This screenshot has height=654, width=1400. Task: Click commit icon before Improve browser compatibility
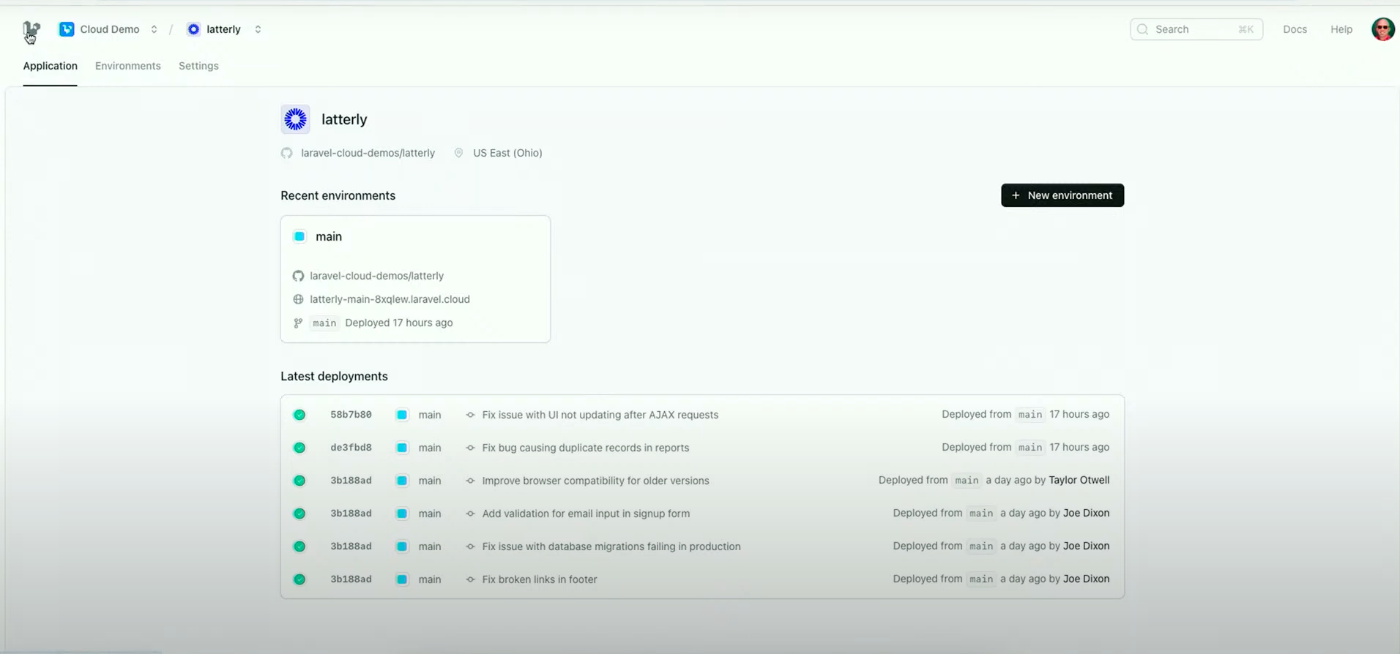[x=470, y=480]
